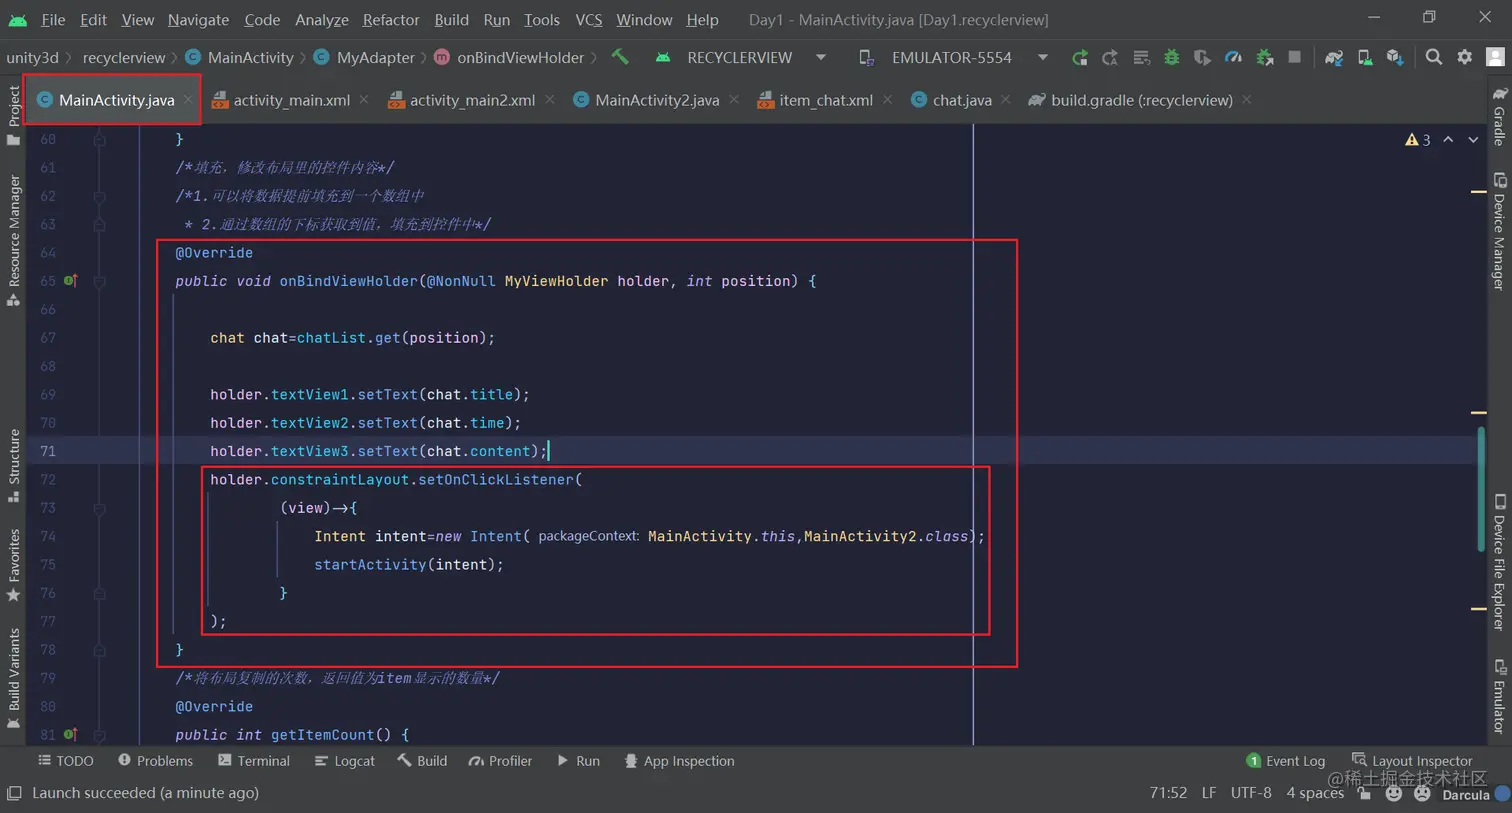Switch to the activity_main2.xml tab
Viewport: 1512px width, 813px height.
click(472, 100)
